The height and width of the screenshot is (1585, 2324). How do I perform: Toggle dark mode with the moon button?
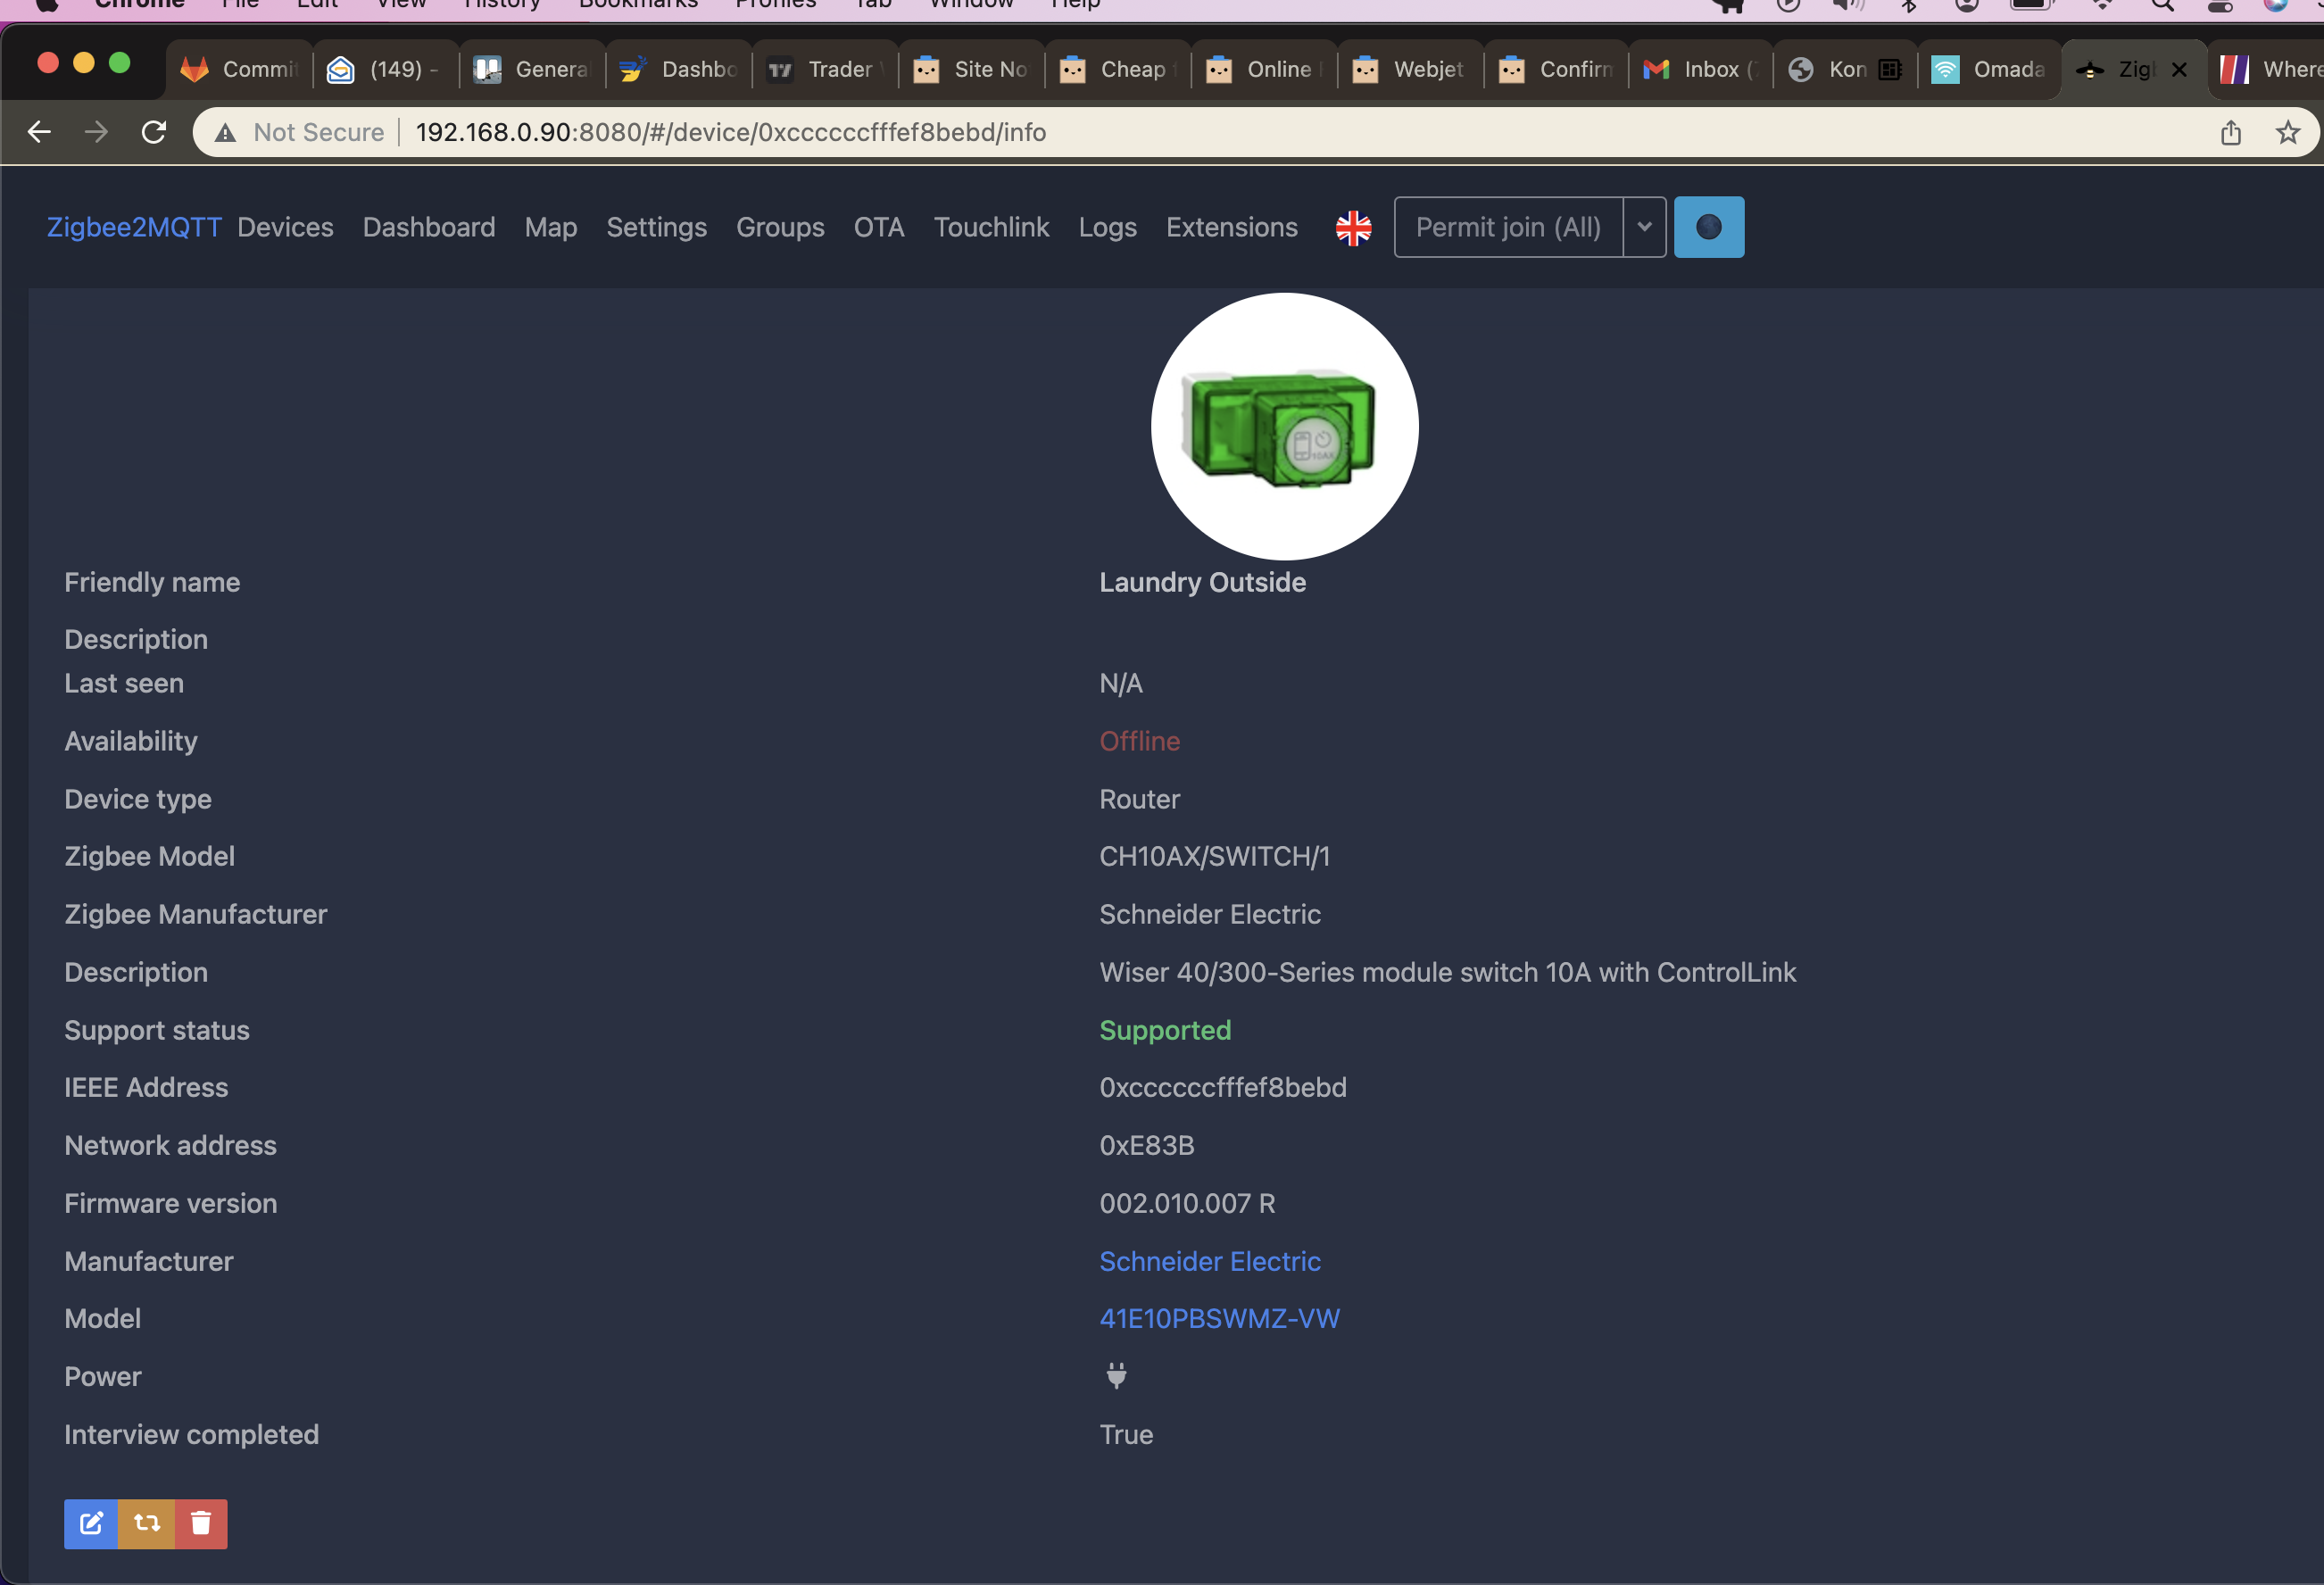point(1709,227)
